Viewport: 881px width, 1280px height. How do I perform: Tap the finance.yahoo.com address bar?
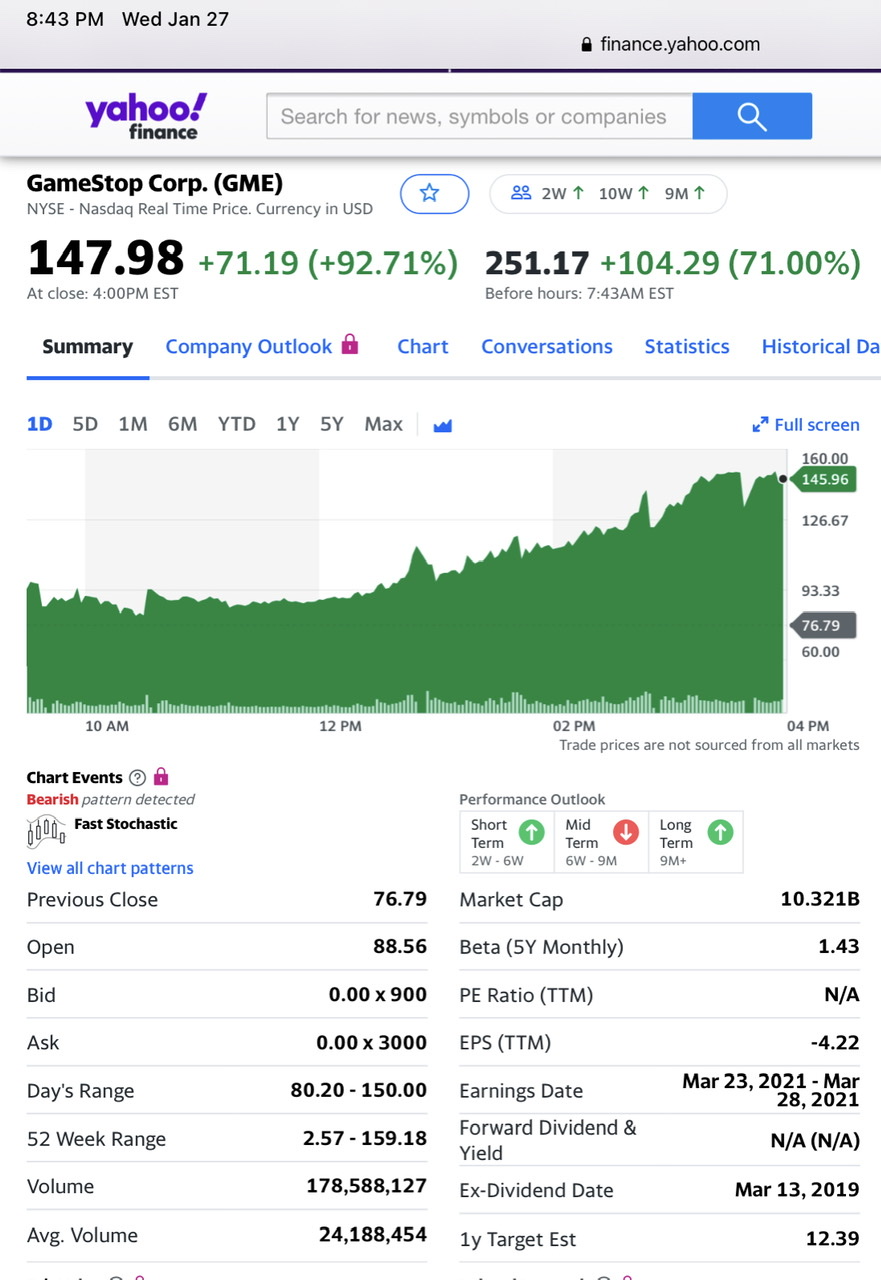[671, 44]
